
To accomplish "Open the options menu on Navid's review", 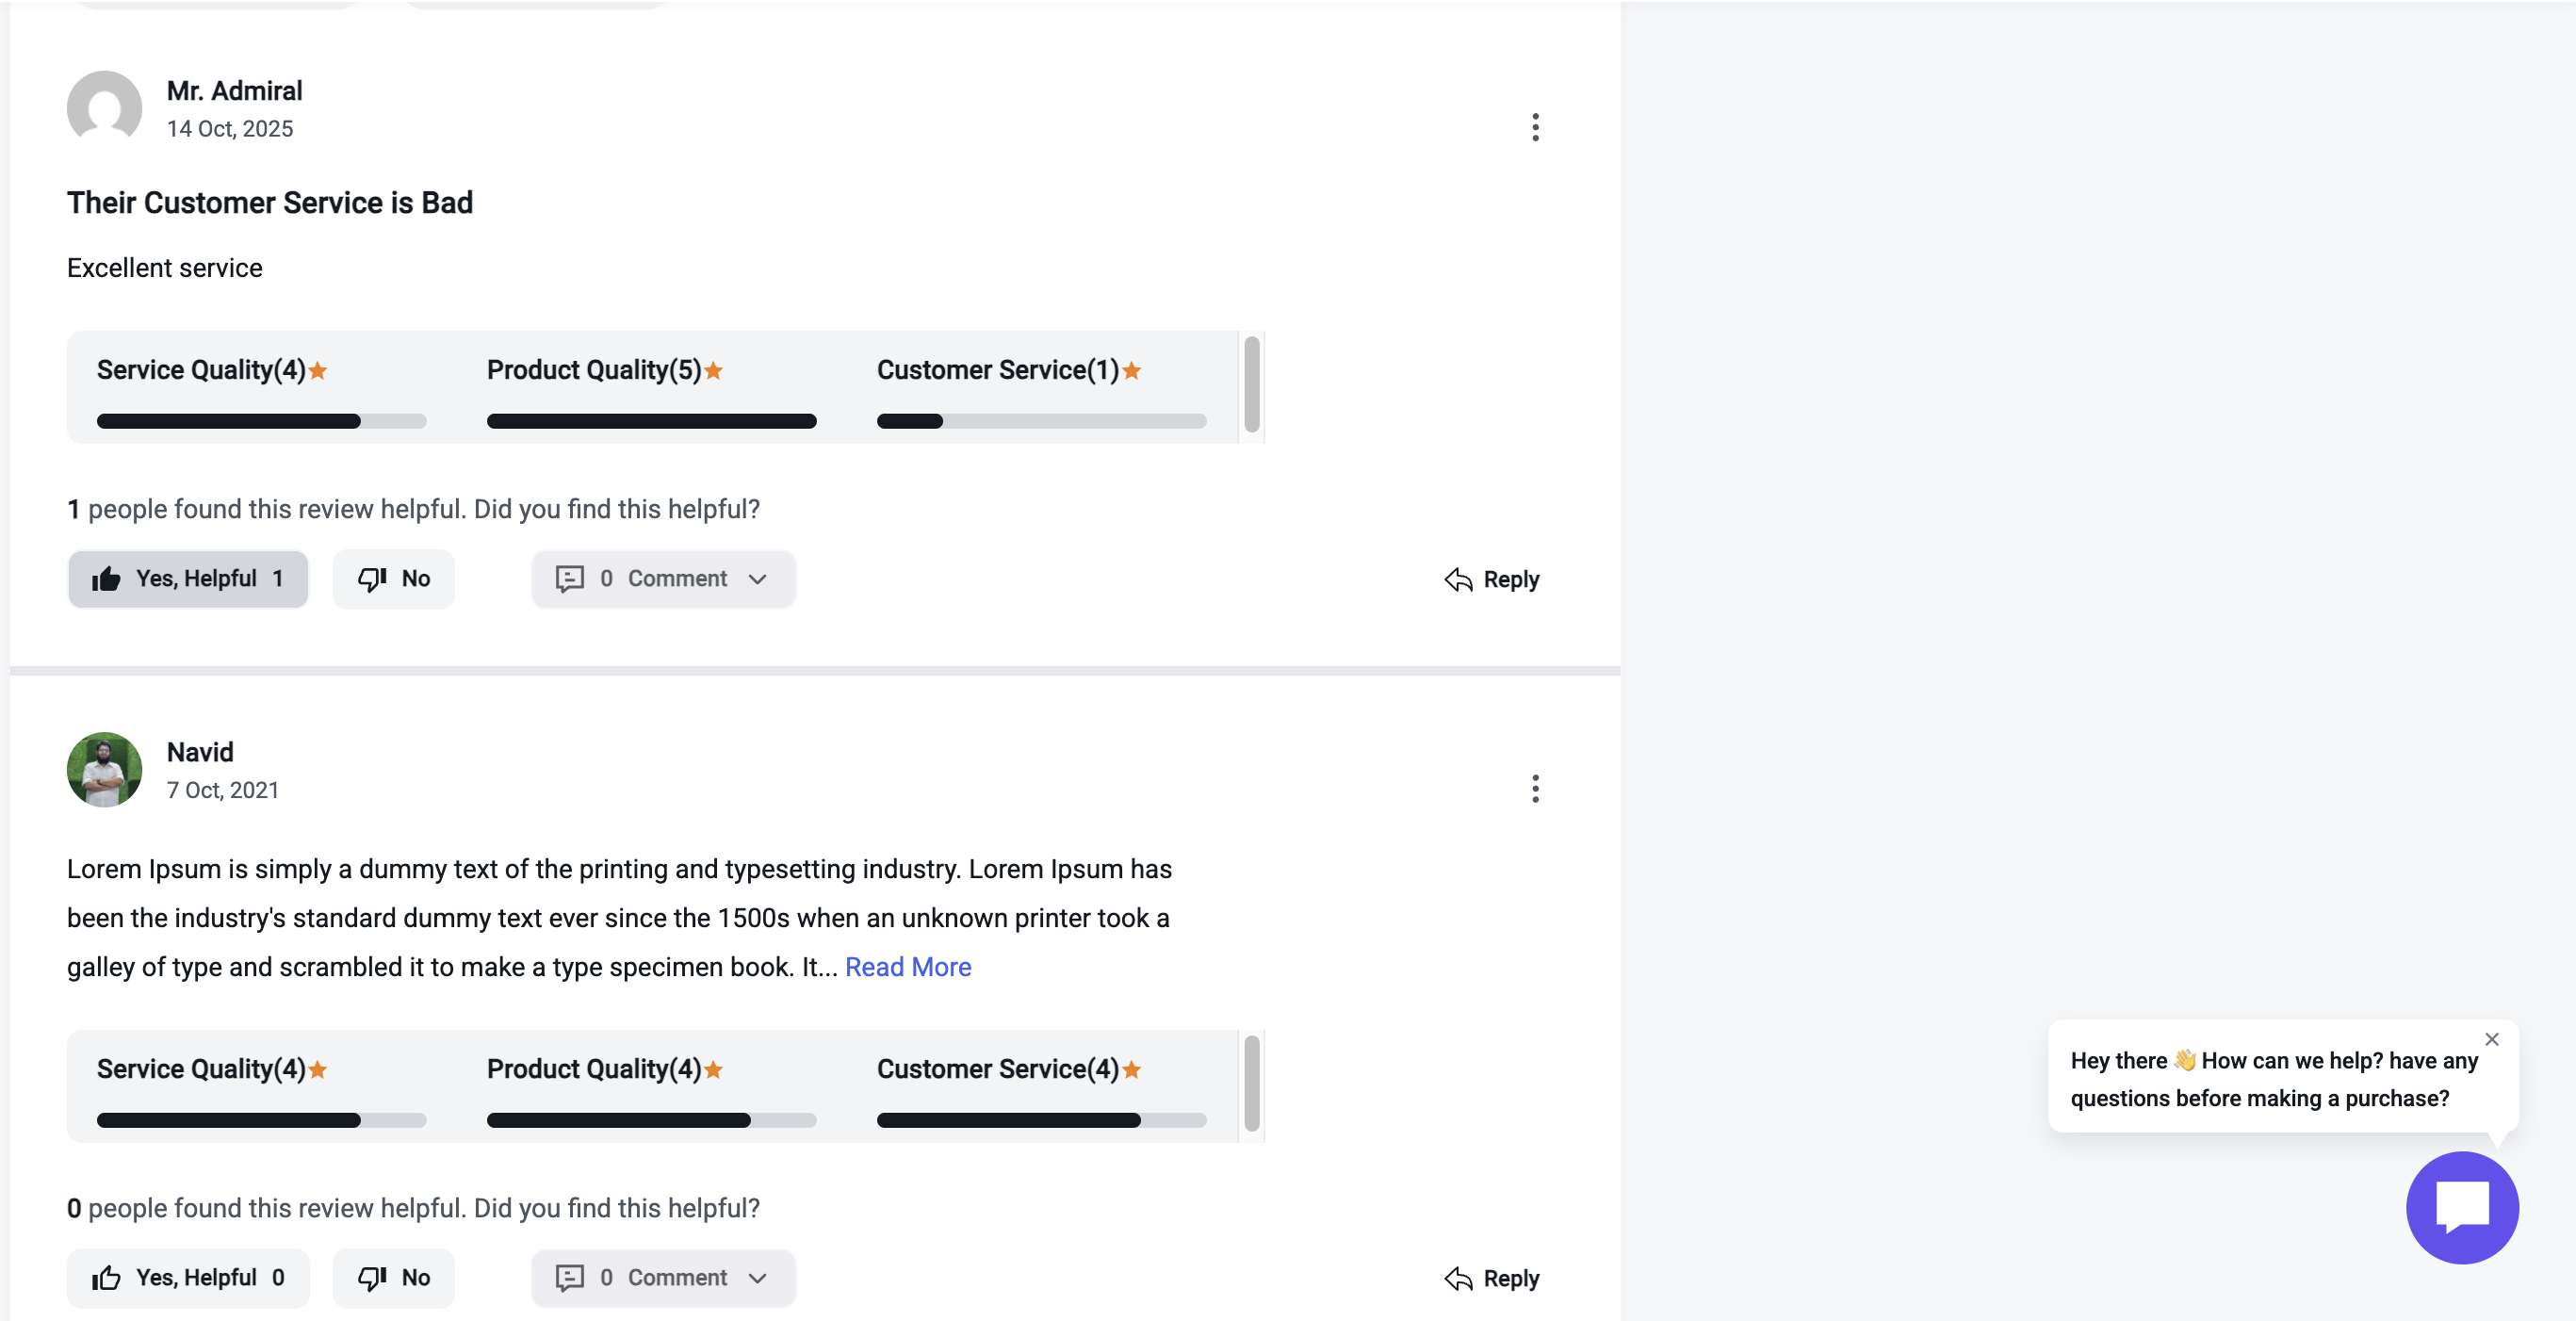I will [x=1535, y=789].
